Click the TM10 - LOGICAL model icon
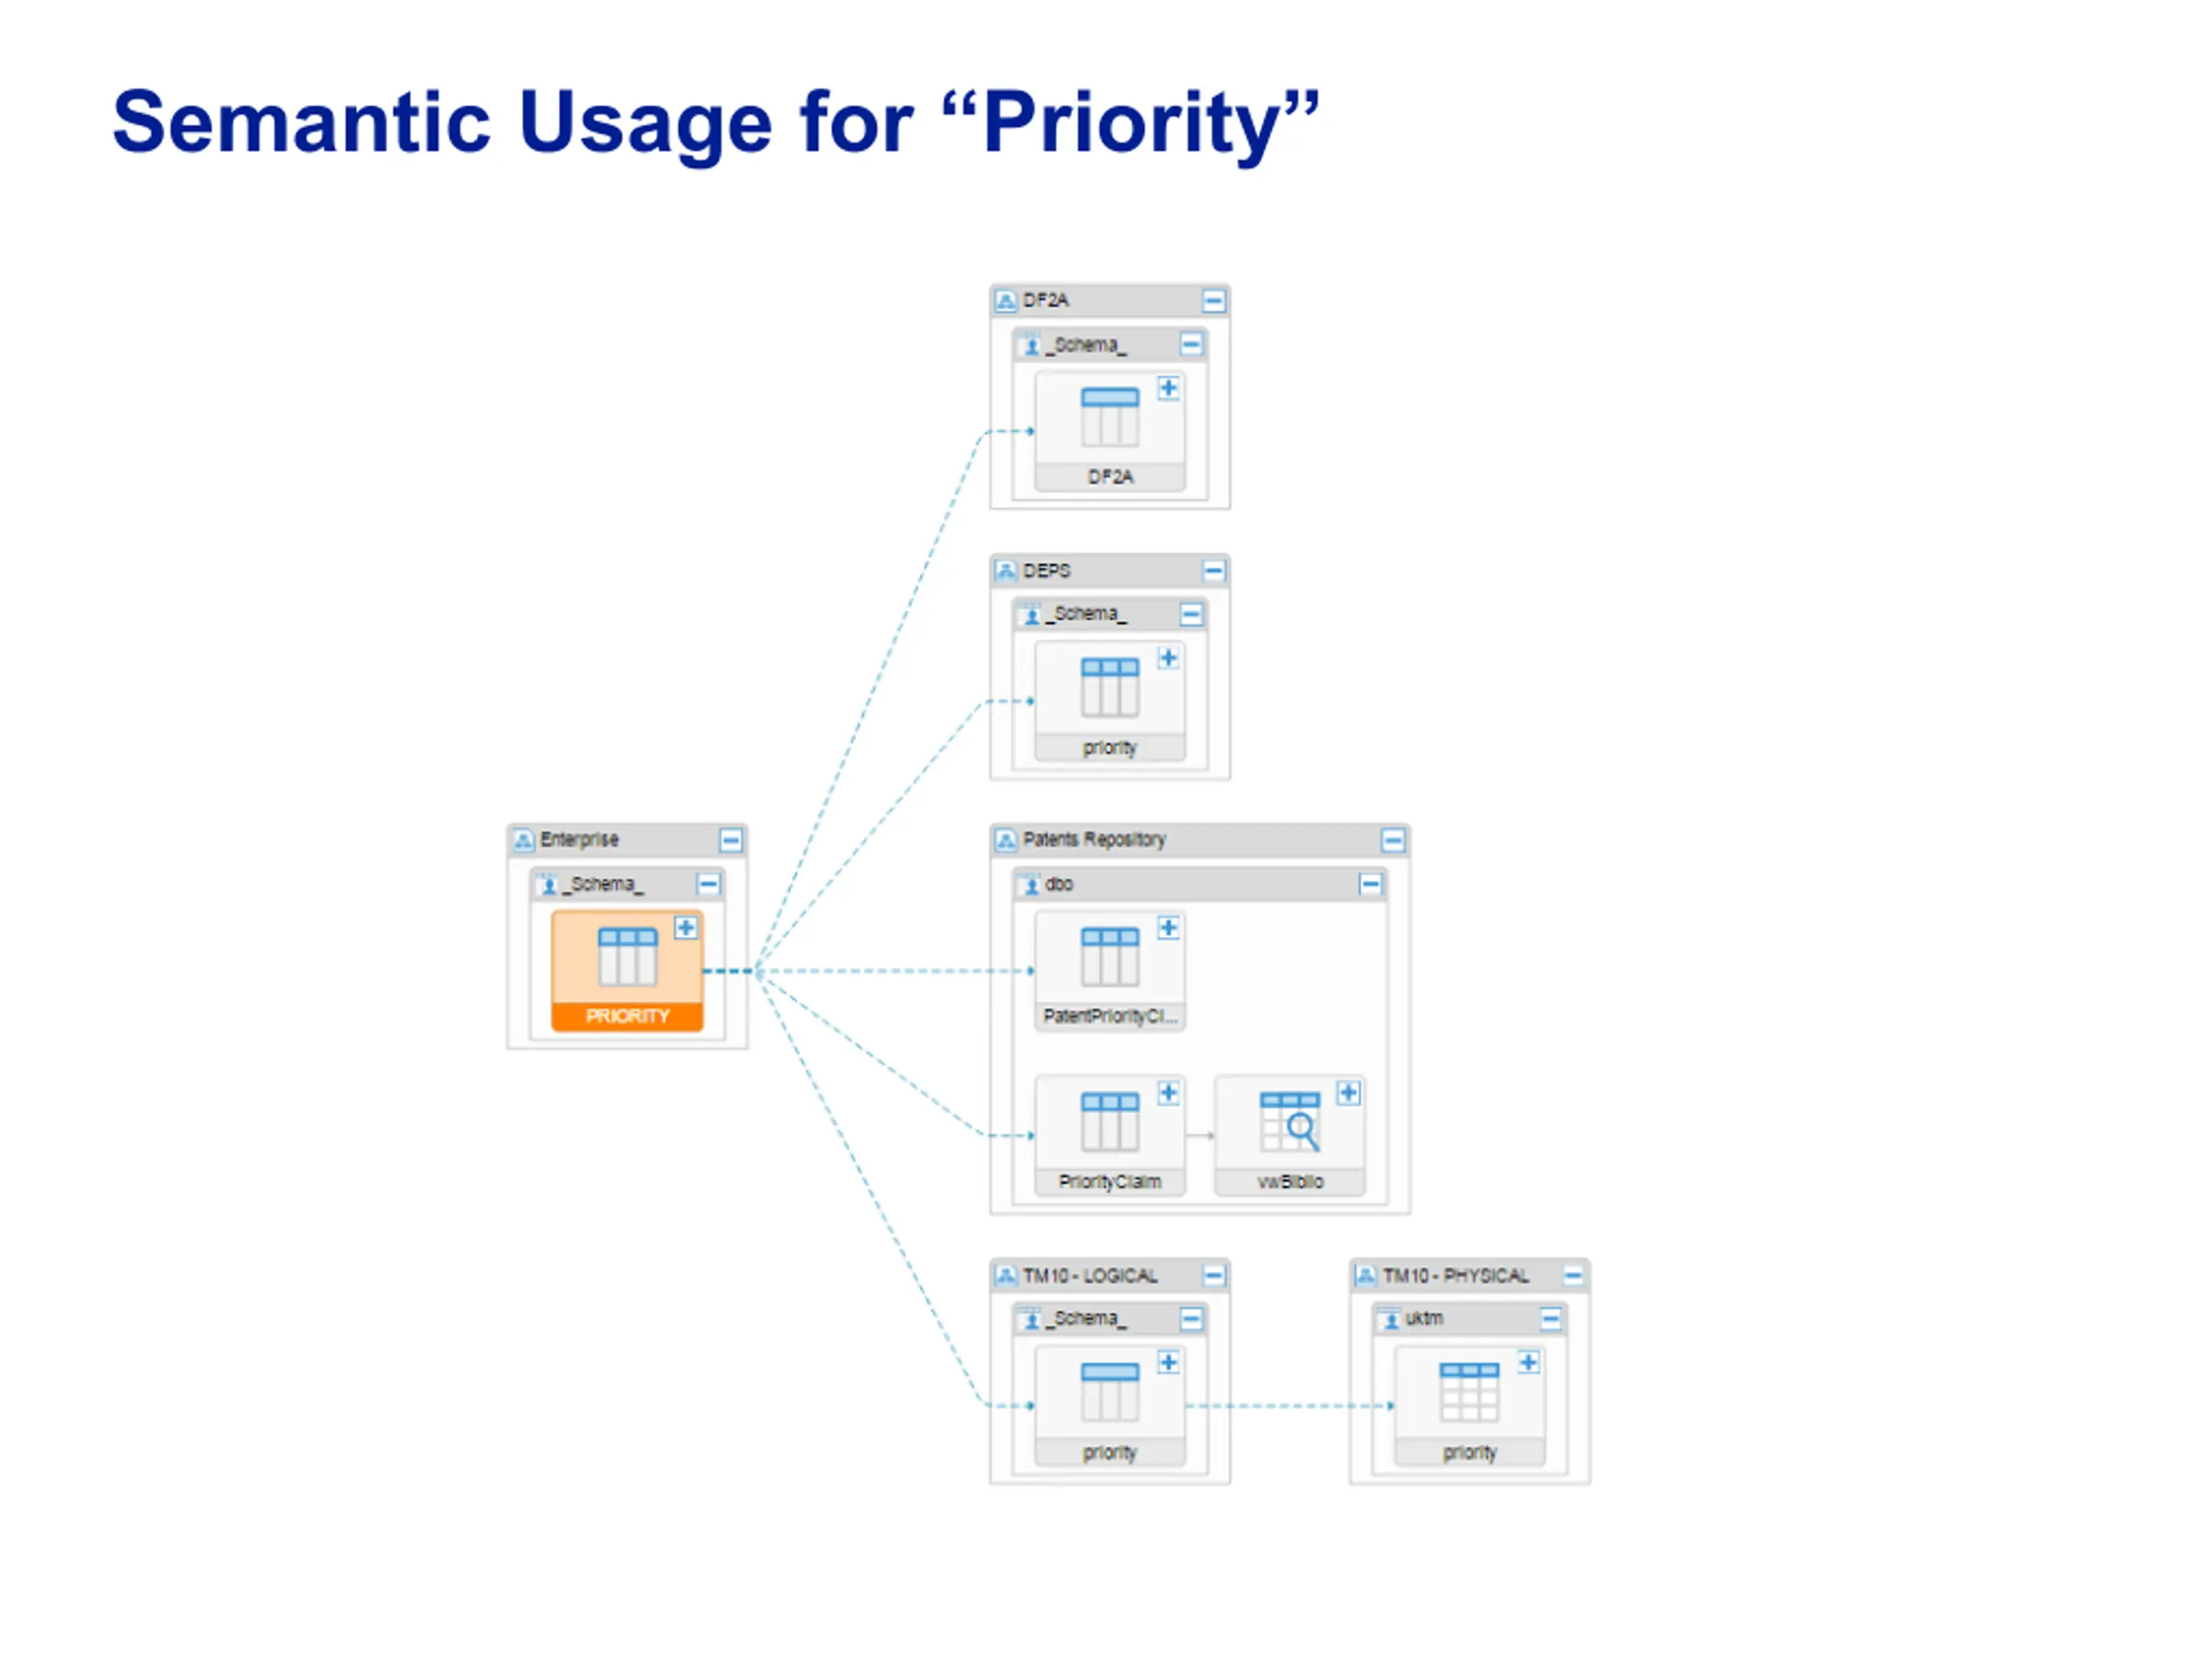This screenshot has height=1659, width=2212. tap(1006, 1276)
